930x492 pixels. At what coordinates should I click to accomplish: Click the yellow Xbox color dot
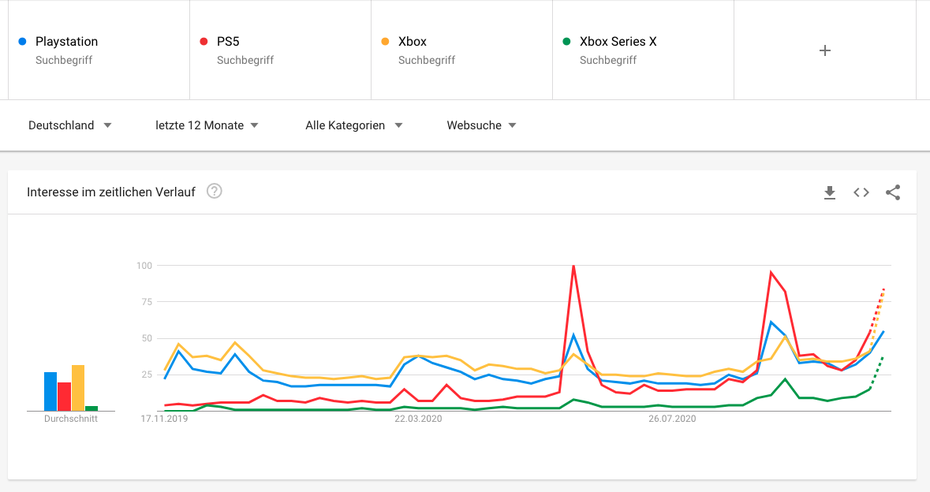386,41
